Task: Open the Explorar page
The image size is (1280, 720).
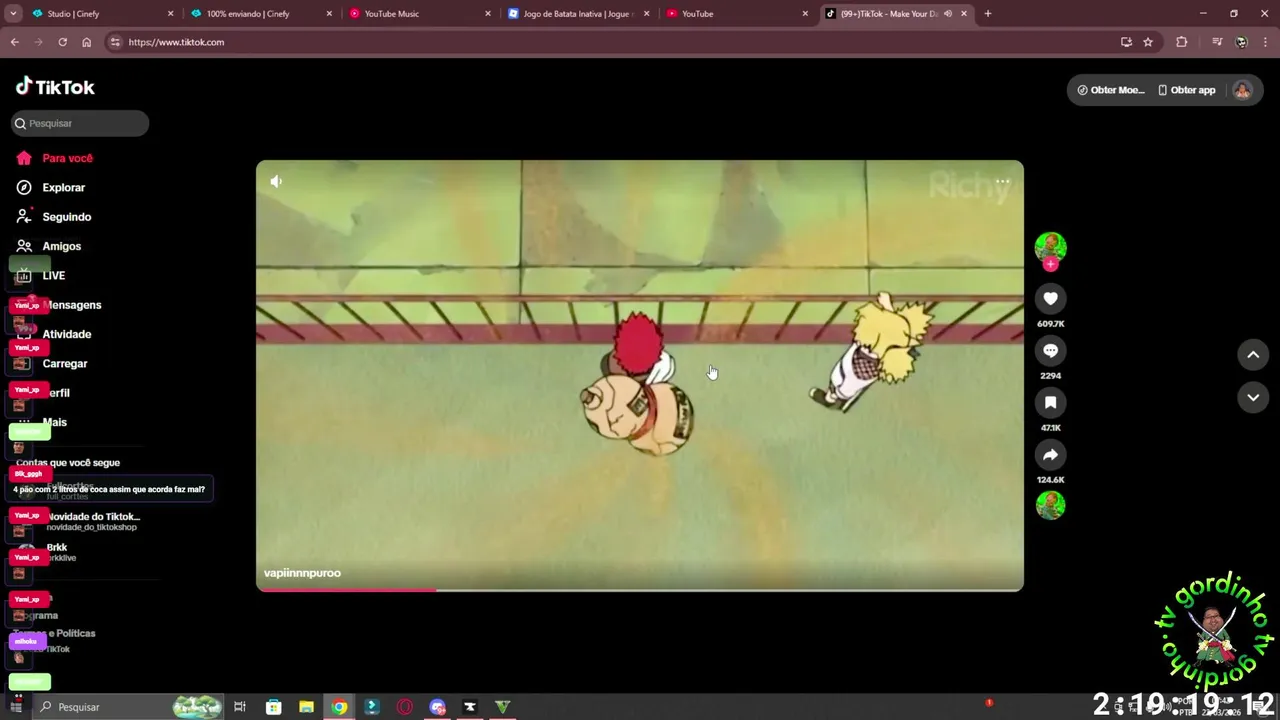Action: 52,187
